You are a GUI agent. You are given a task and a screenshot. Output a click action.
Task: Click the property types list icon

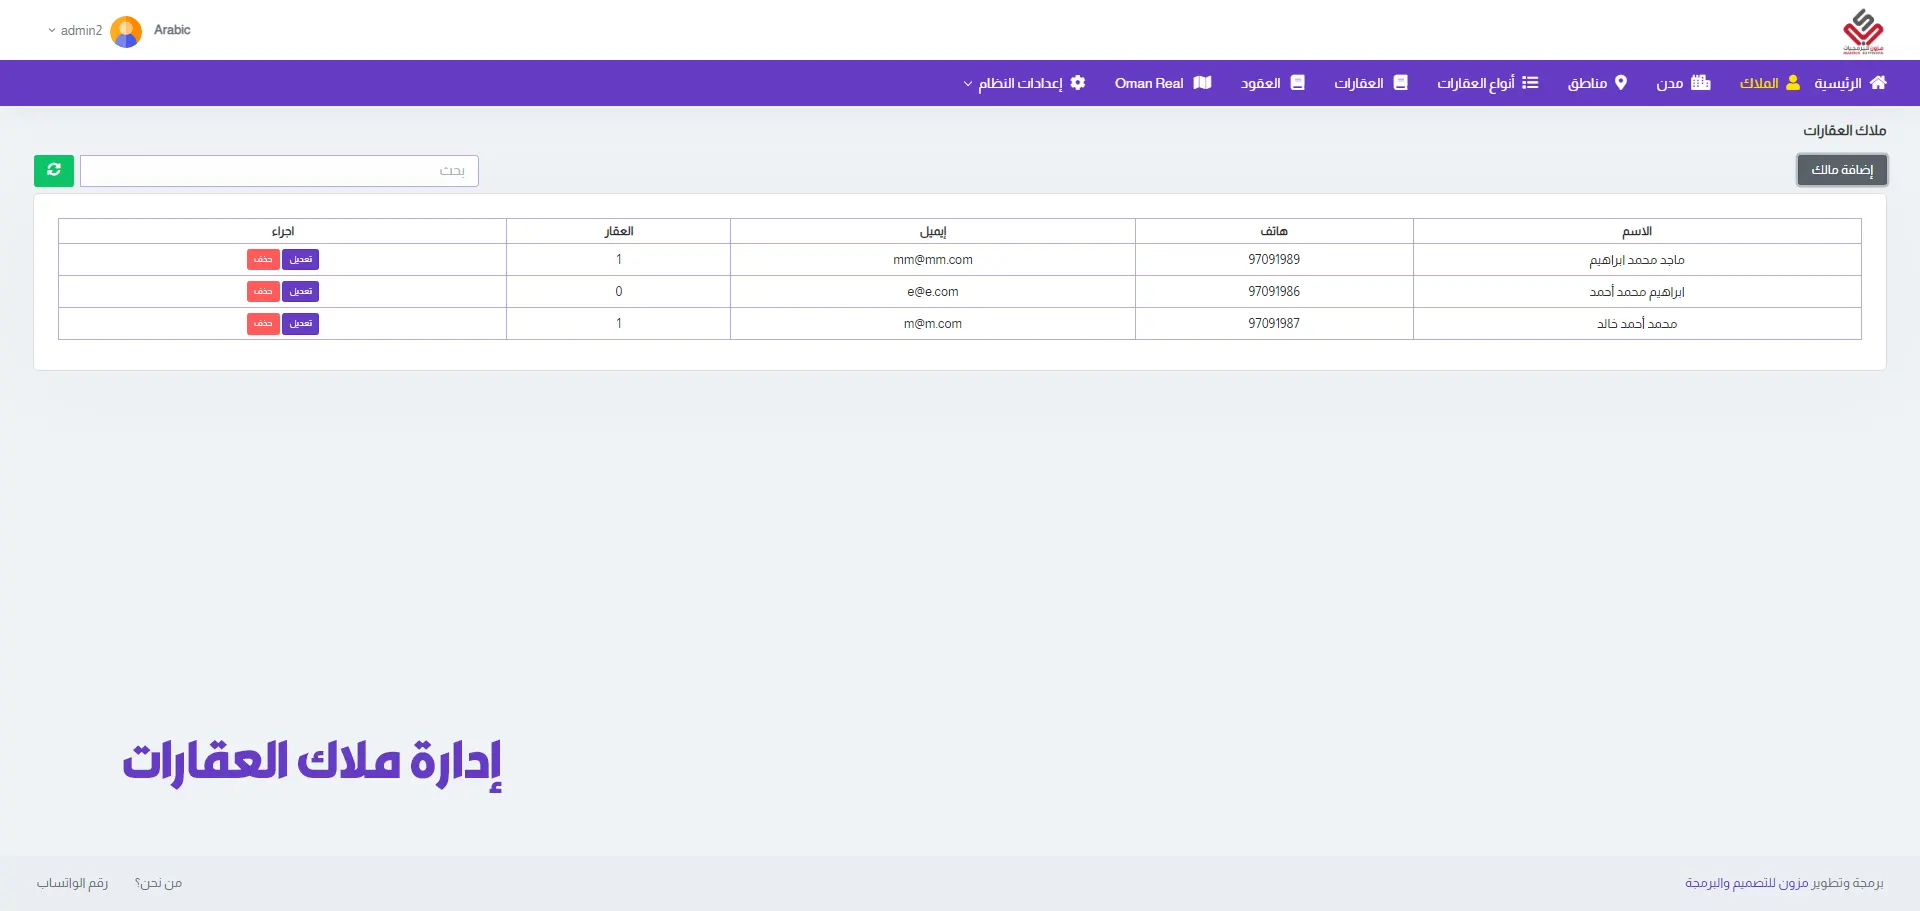pyautogui.click(x=1530, y=83)
